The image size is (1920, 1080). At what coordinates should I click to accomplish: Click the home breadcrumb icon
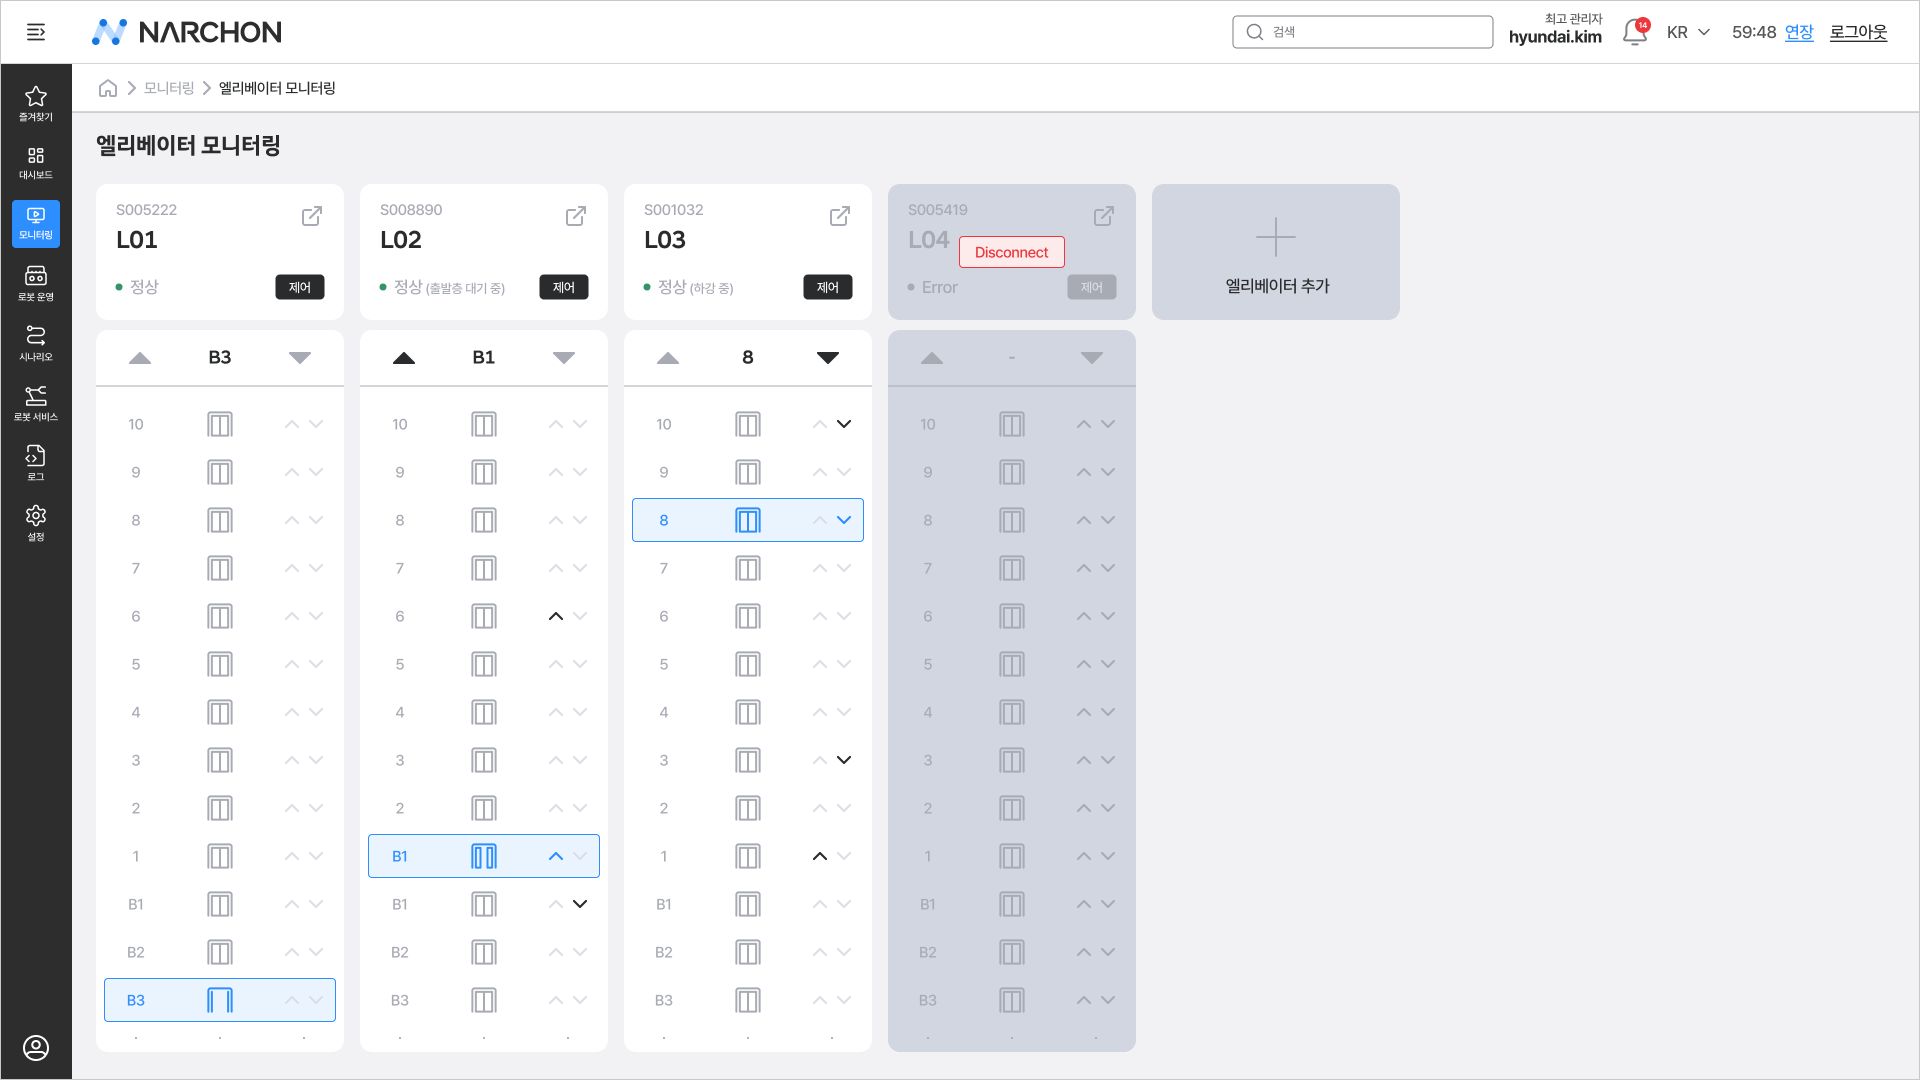(108, 88)
